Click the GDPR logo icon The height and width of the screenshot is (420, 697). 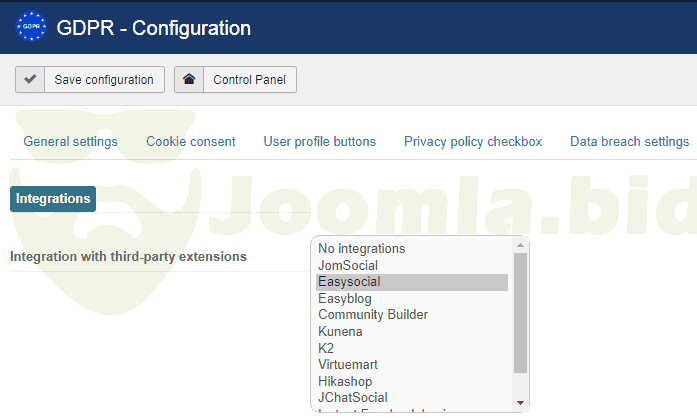[x=32, y=27]
